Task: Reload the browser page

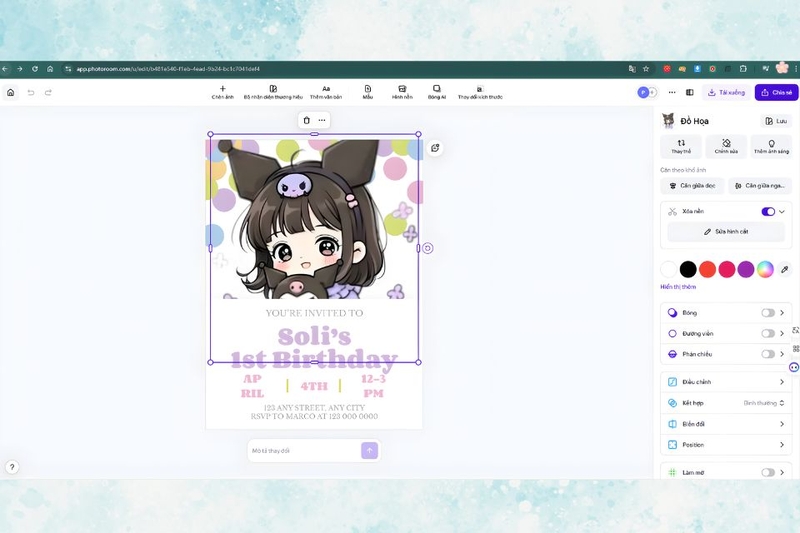Action: 35,69
